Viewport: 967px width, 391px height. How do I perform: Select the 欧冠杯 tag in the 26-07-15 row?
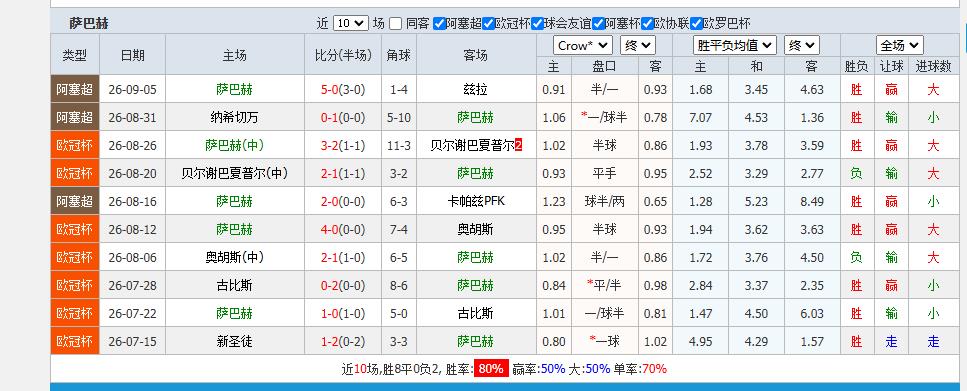coord(75,341)
